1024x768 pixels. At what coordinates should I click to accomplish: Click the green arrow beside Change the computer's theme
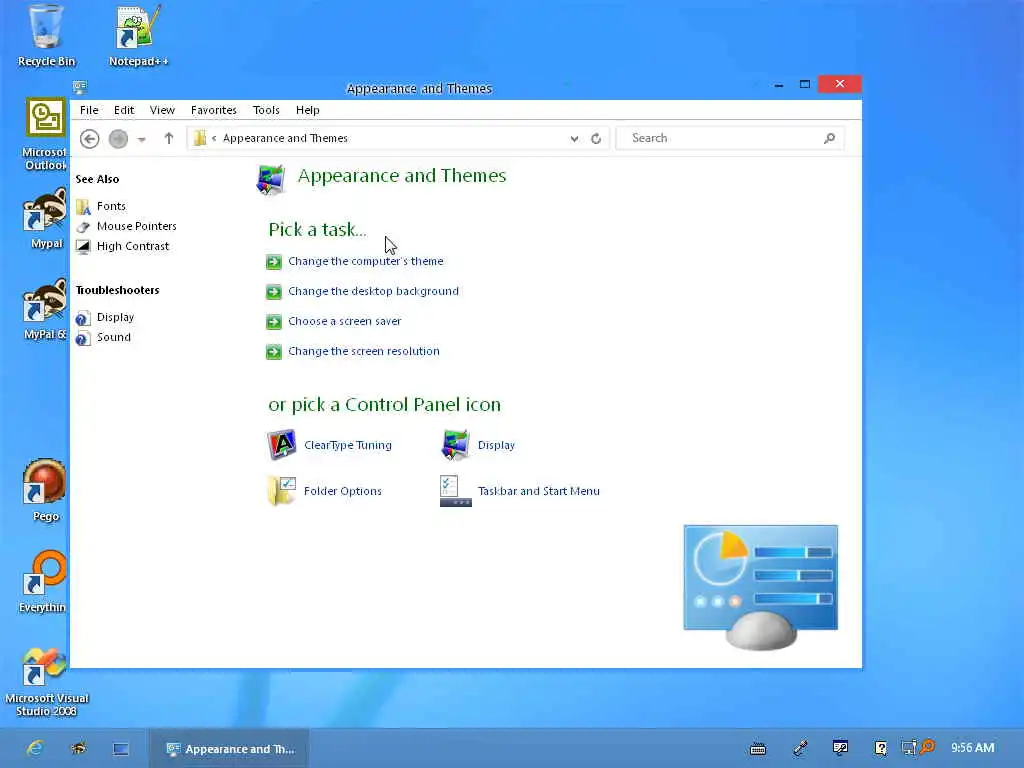pyautogui.click(x=274, y=262)
